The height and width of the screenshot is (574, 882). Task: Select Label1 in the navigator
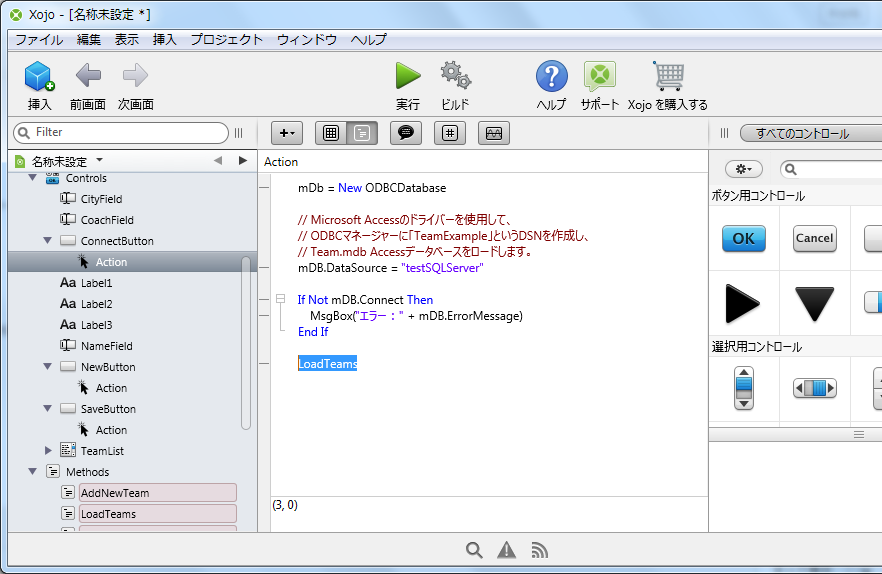96,283
